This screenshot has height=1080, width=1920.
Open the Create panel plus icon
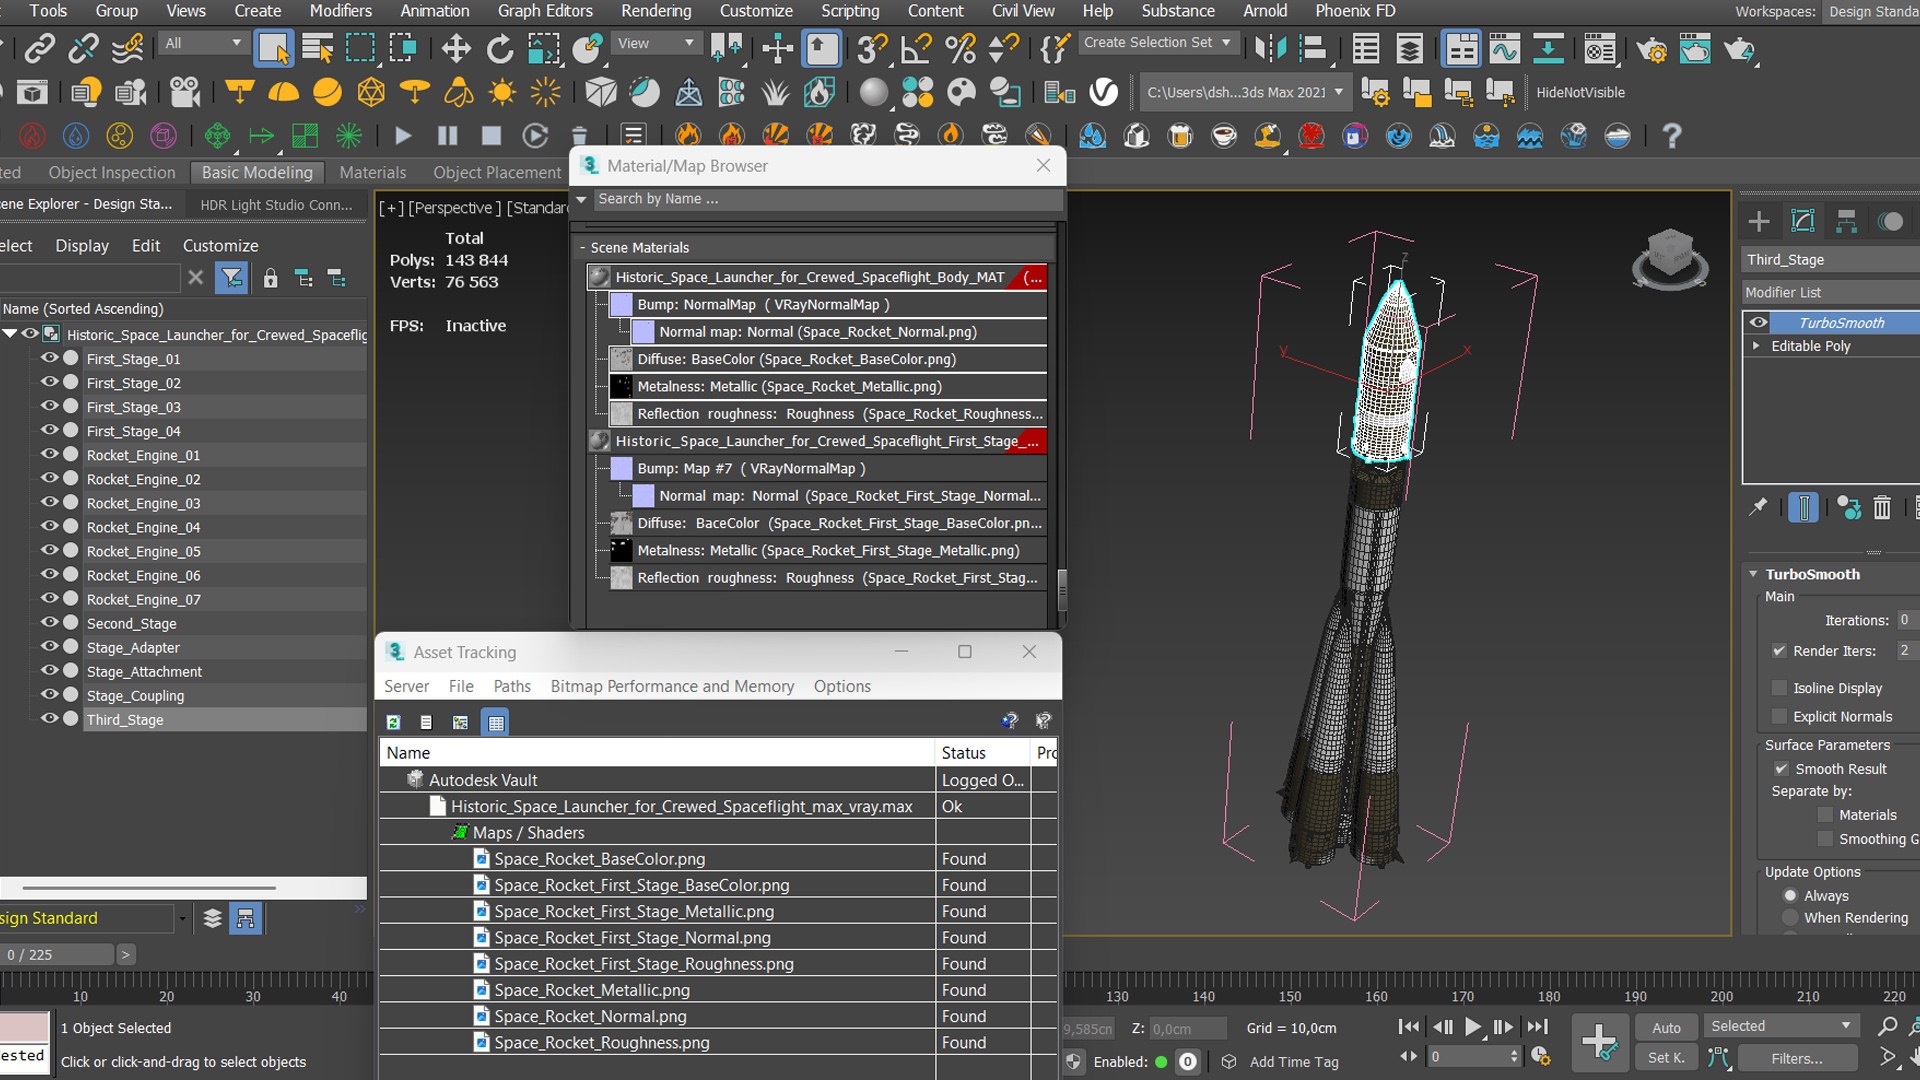click(x=1759, y=221)
